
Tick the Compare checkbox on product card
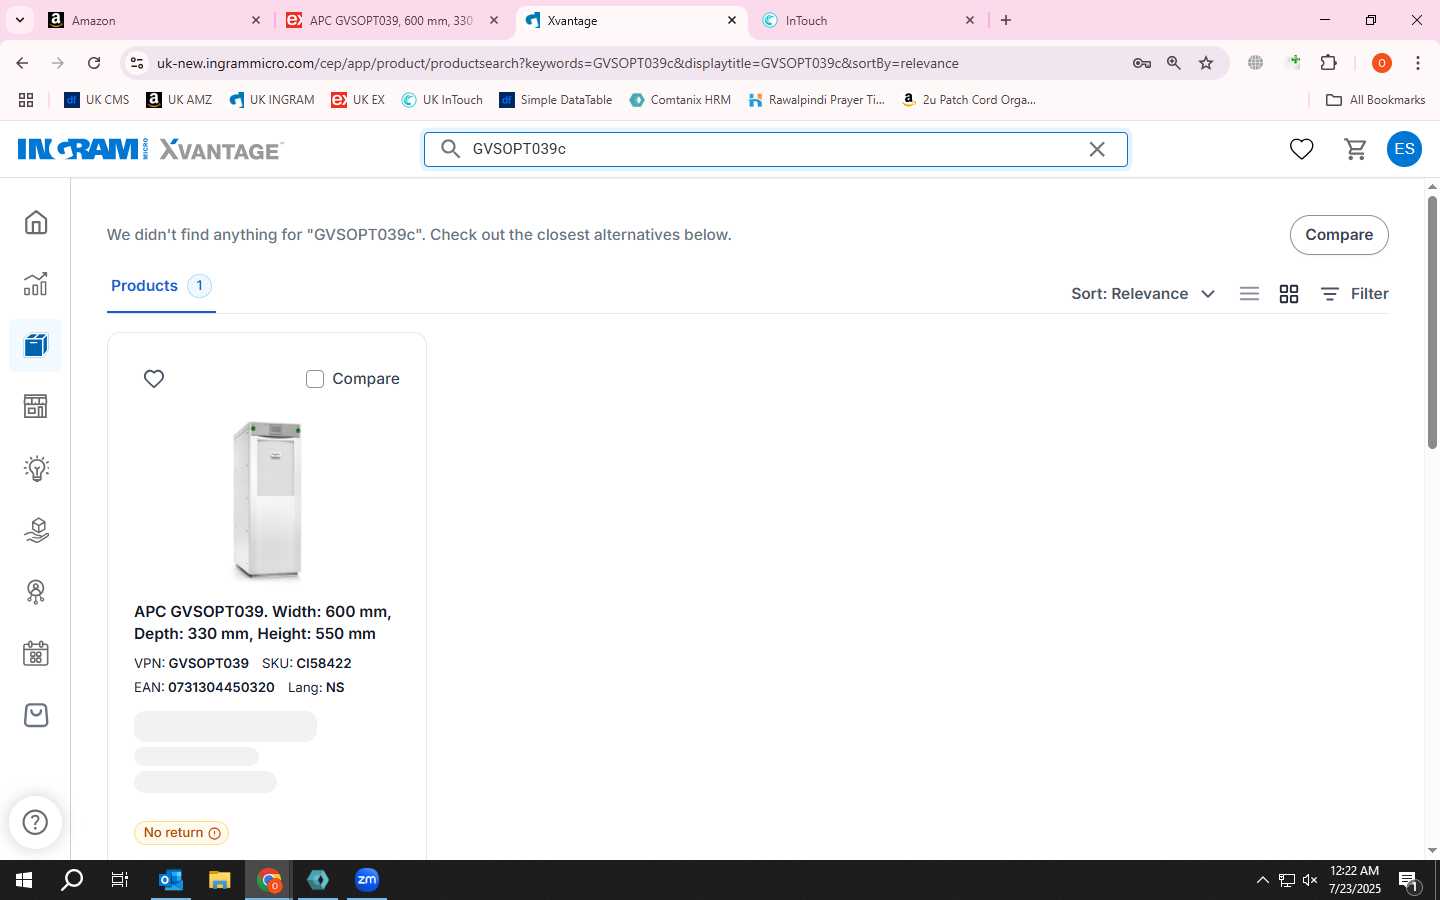point(315,379)
